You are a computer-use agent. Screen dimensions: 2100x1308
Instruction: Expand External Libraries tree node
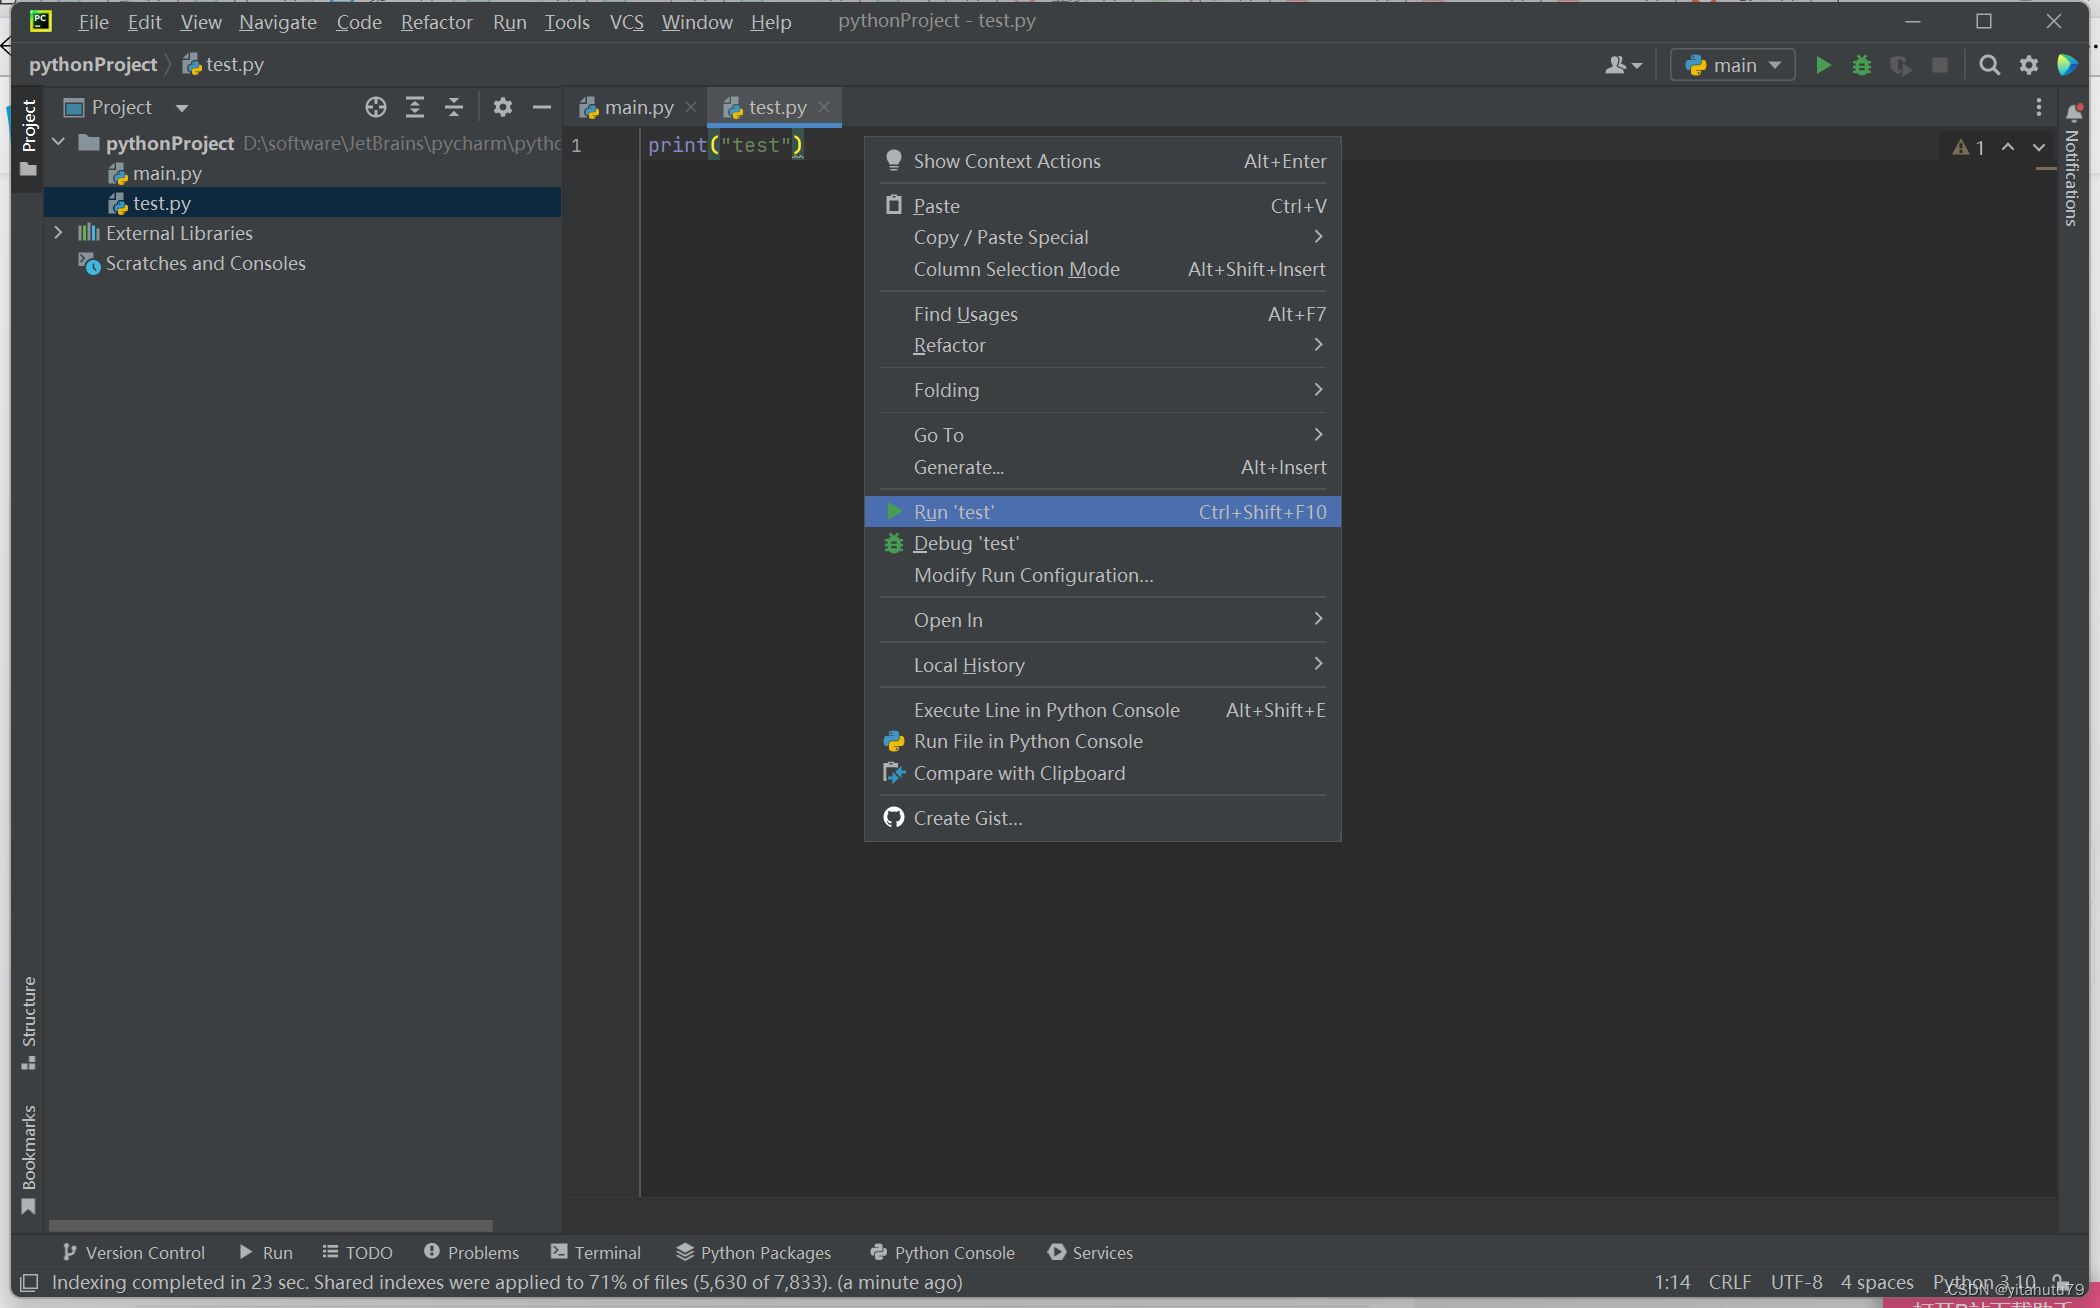[58, 232]
